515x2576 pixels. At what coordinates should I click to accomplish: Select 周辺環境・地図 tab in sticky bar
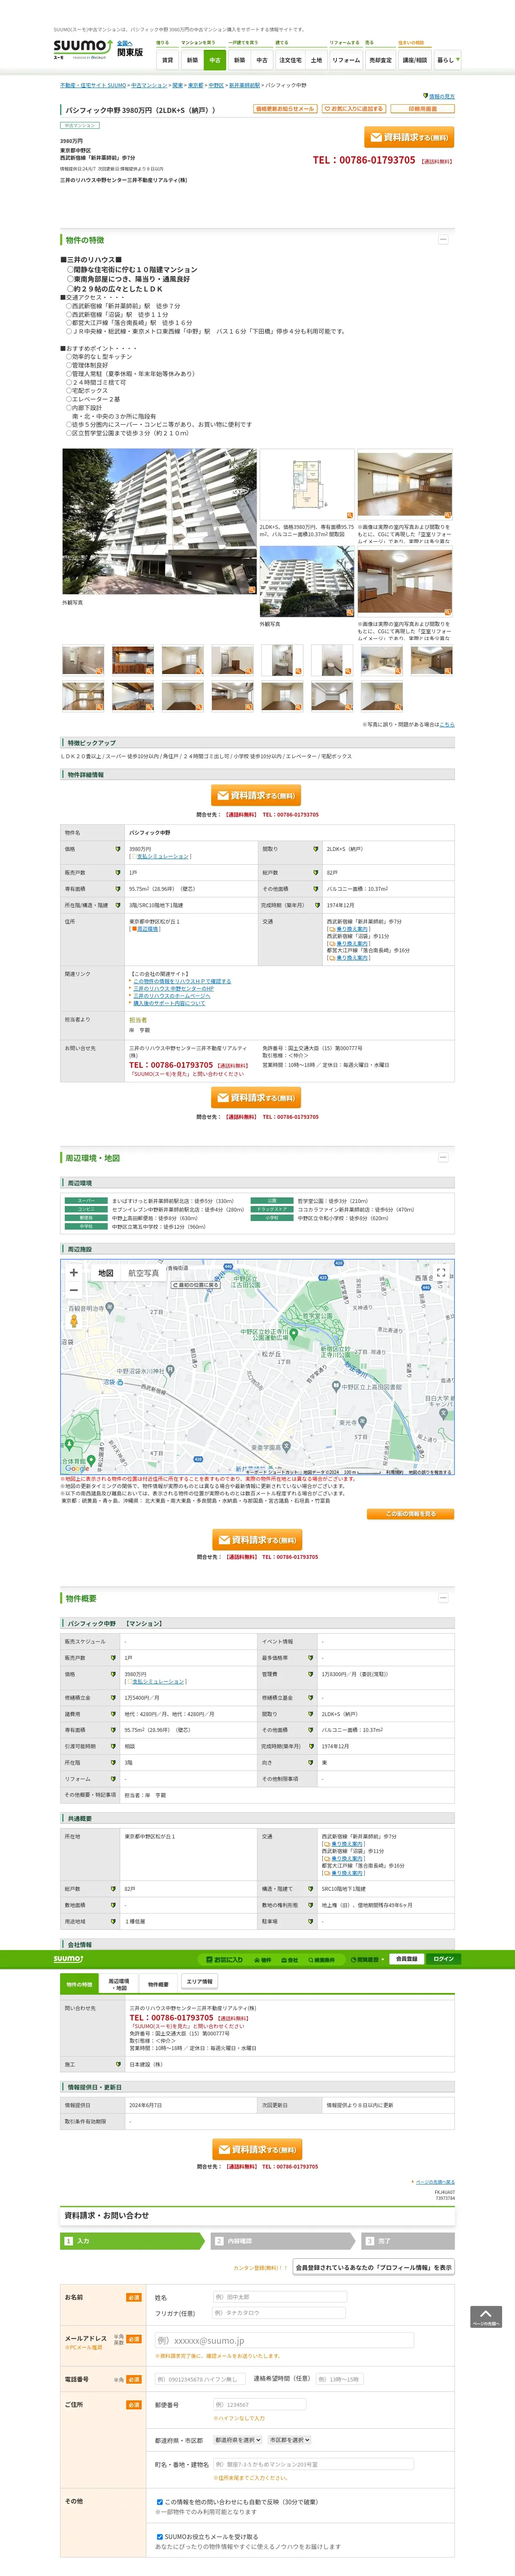click(119, 1984)
